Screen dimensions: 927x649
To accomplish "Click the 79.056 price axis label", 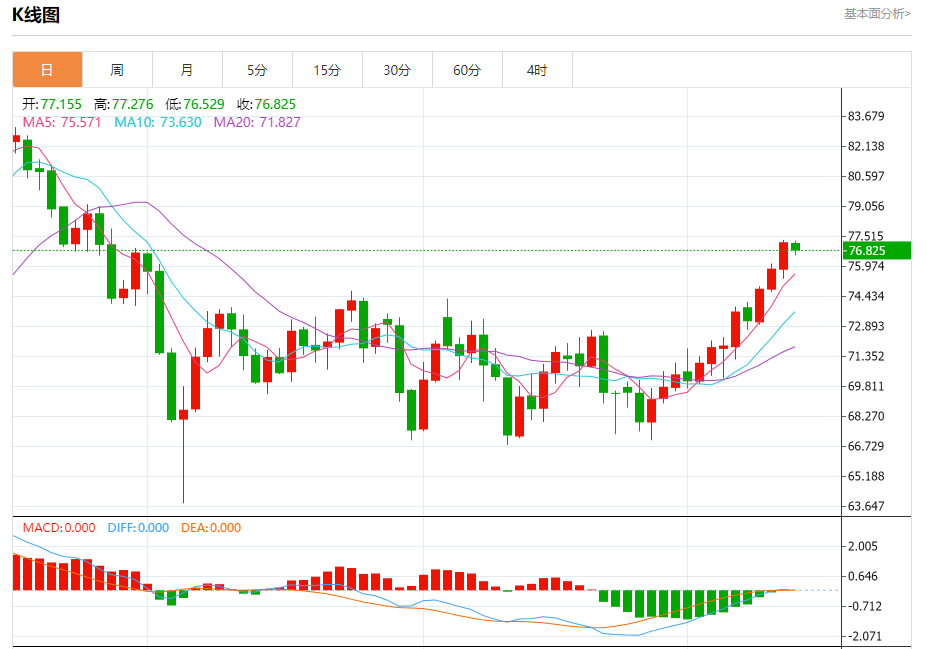I will tap(866, 206).
